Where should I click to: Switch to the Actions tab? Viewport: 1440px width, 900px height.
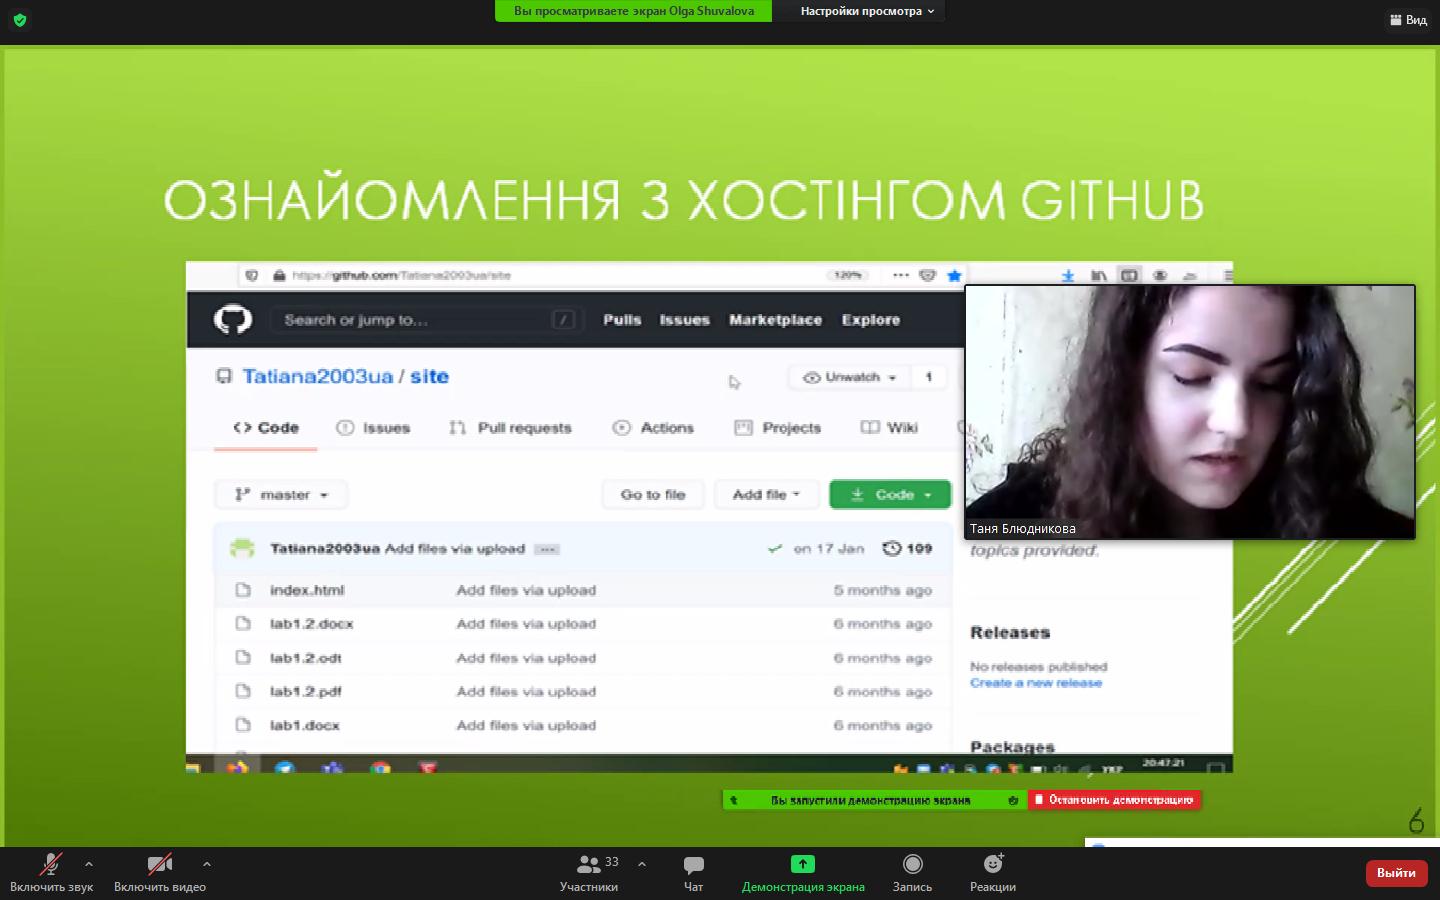653,428
